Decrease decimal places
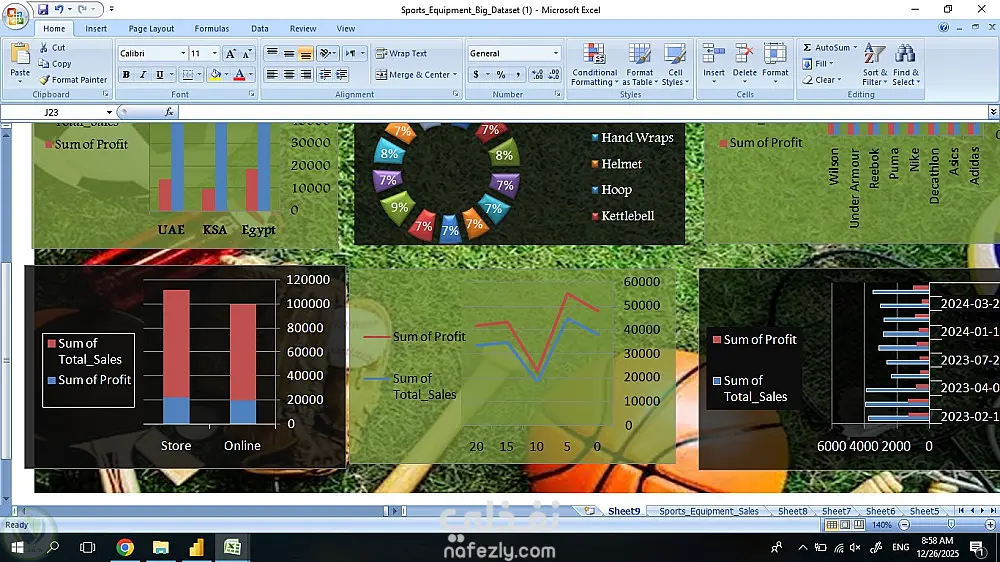1000x562 pixels. 554,75
